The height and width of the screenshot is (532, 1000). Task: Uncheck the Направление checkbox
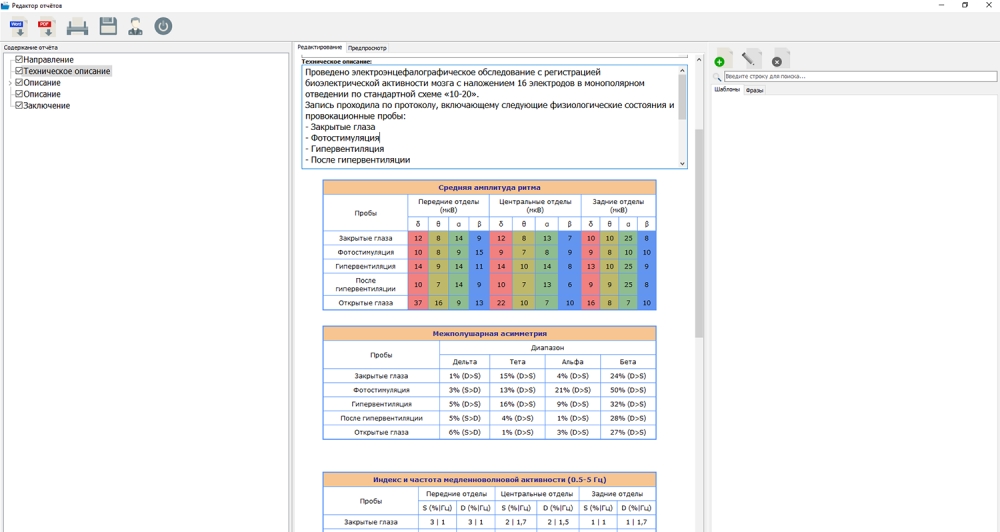coord(19,60)
